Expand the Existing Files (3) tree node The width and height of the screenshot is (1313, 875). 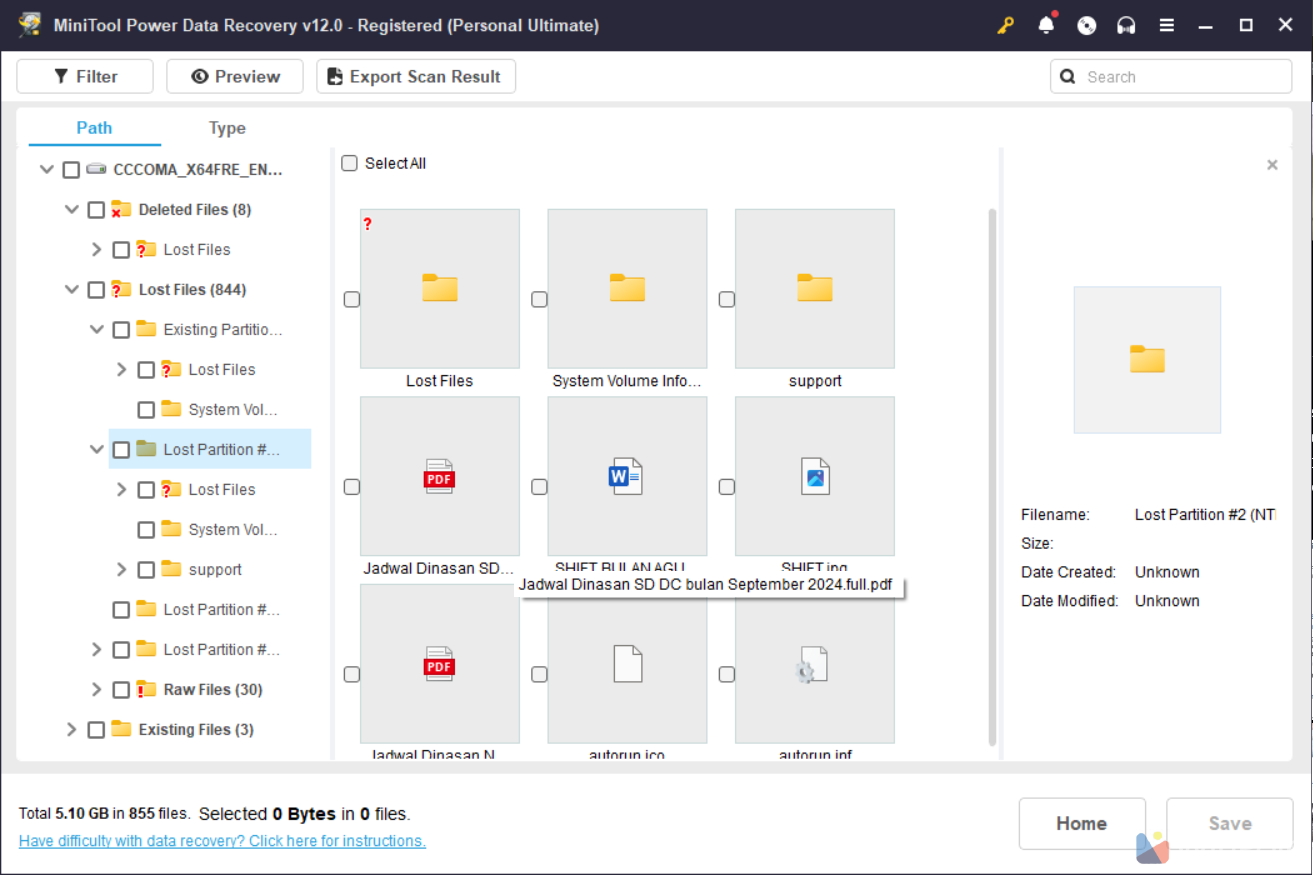coord(71,730)
